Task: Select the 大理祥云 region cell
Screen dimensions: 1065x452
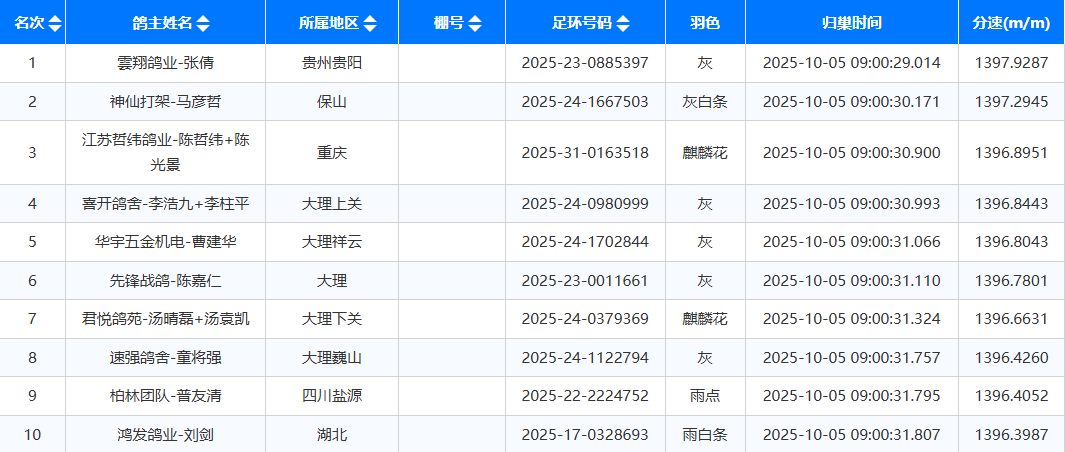Action: click(332, 242)
